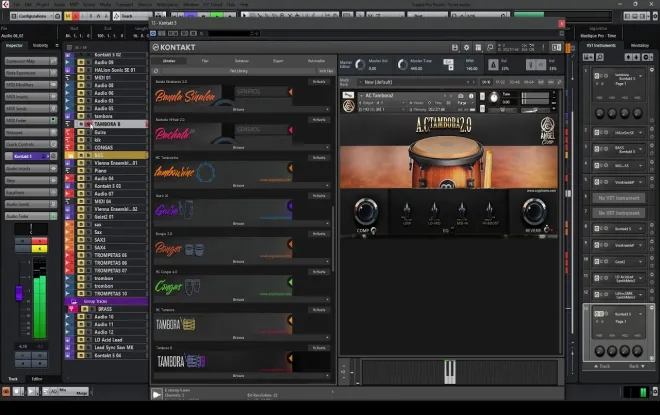The image size is (660, 415).
Task: Select the TROMPETAS 05 track
Action: (x=111, y=255)
